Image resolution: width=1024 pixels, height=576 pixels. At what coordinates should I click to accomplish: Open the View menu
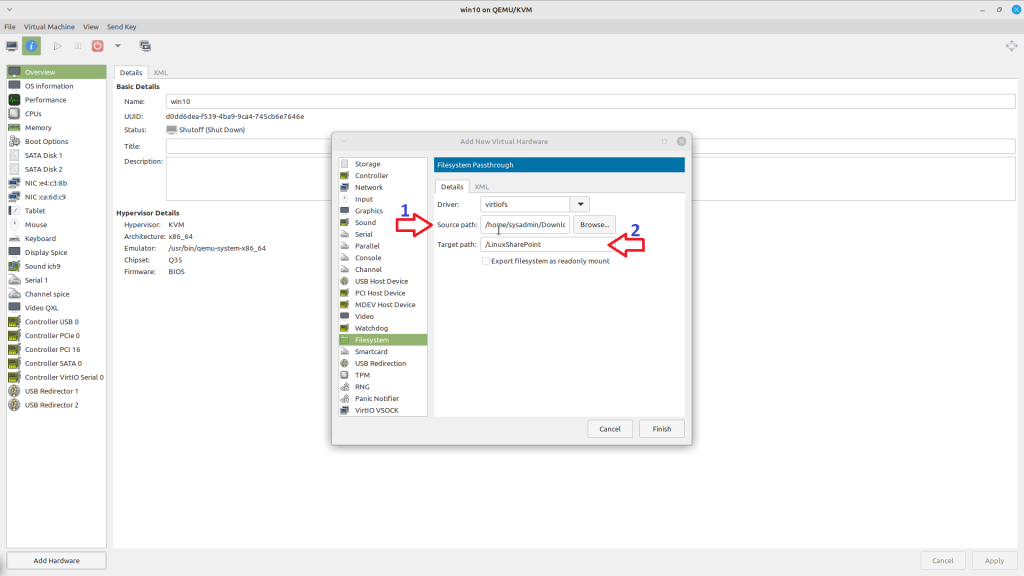point(91,27)
